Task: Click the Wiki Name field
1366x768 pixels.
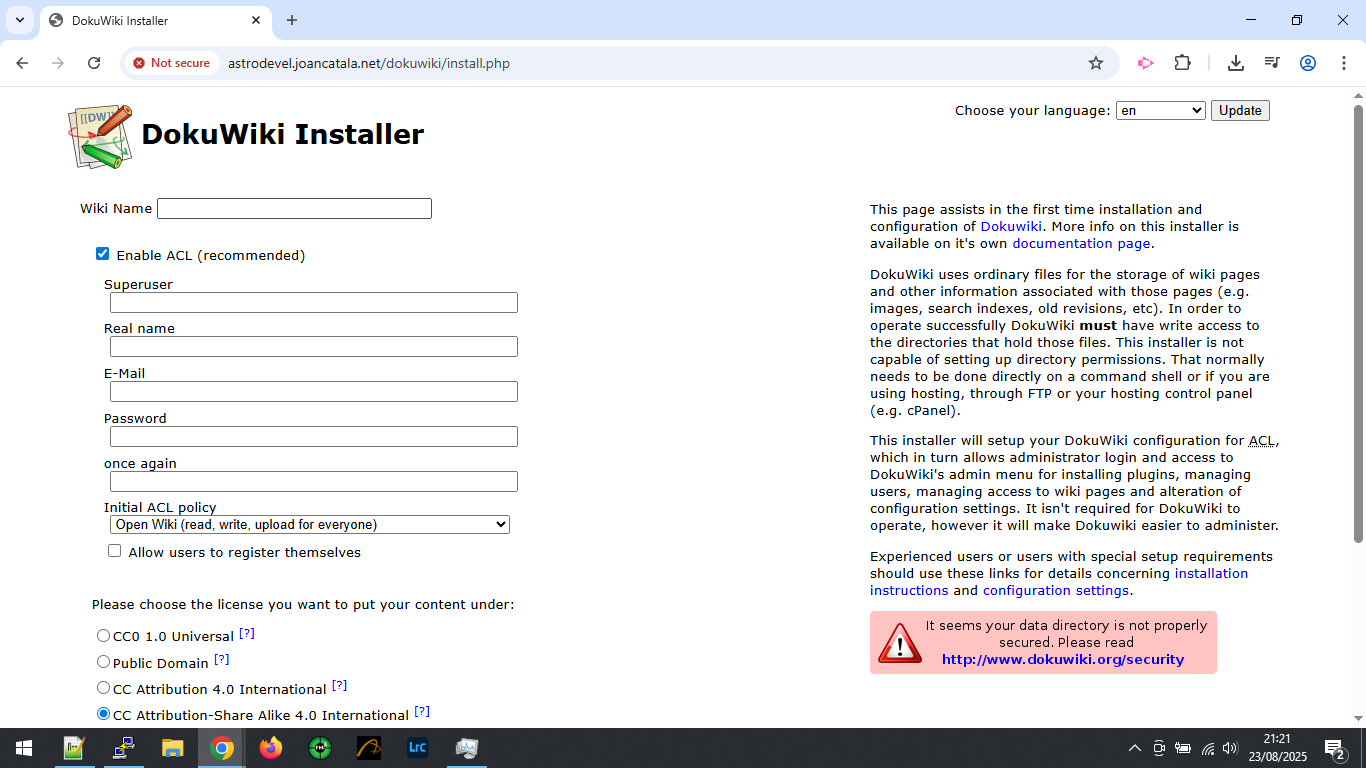Action: pyautogui.click(x=294, y=208)
